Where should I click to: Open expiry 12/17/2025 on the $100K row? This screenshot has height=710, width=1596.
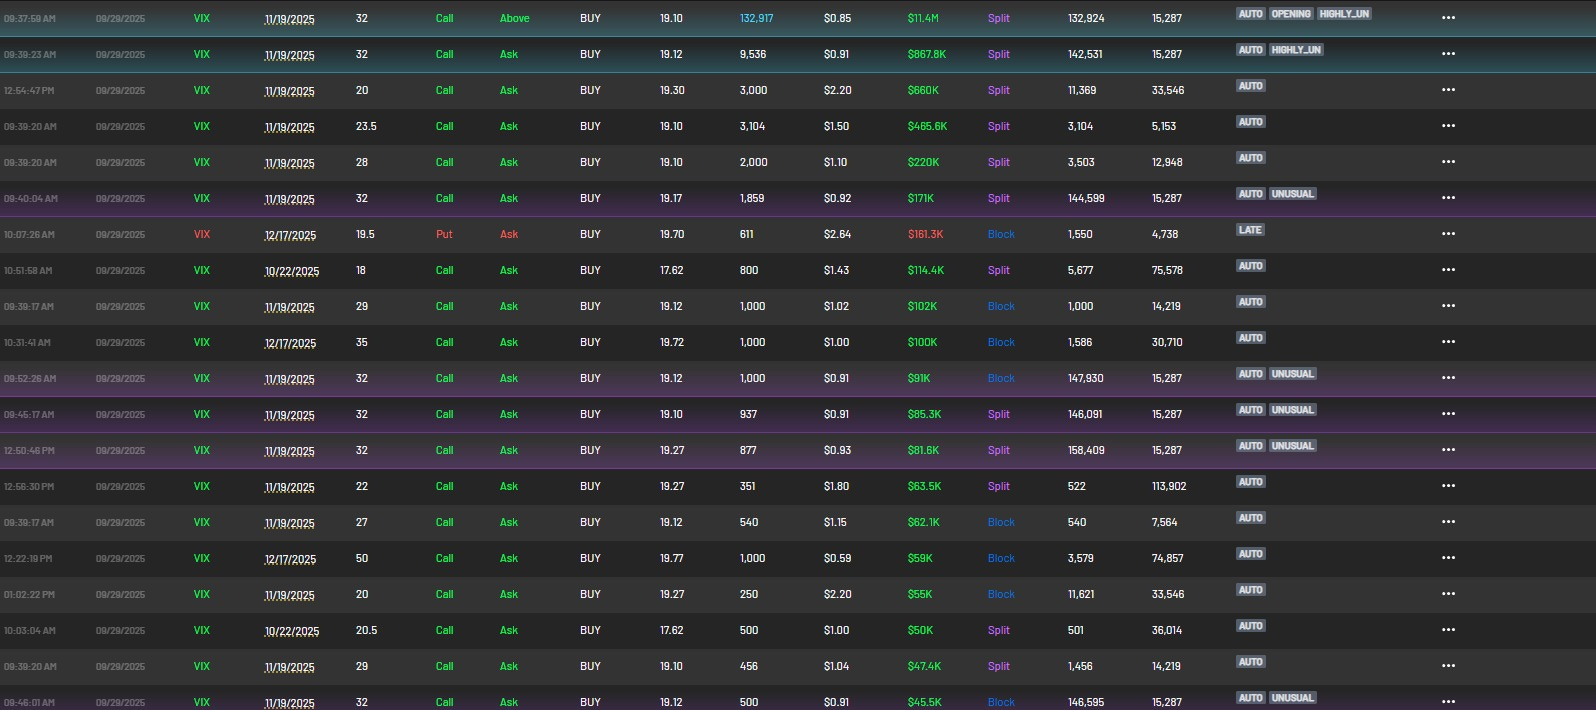[290, 343]
